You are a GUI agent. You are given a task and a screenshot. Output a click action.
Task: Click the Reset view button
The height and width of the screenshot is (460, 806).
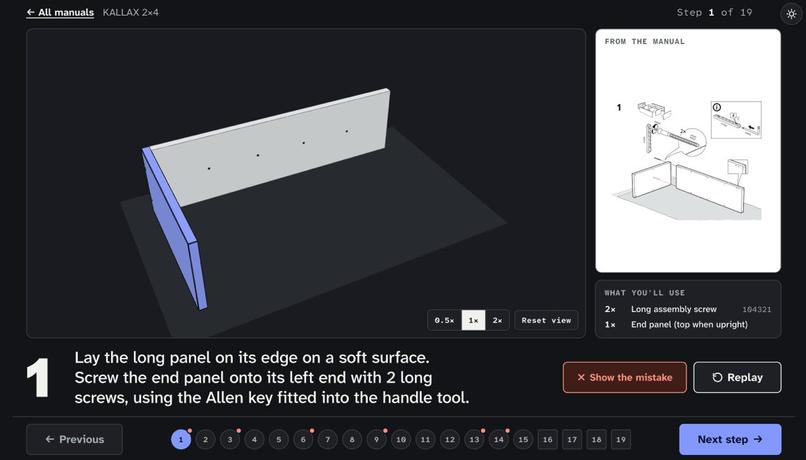pos(546,320)
